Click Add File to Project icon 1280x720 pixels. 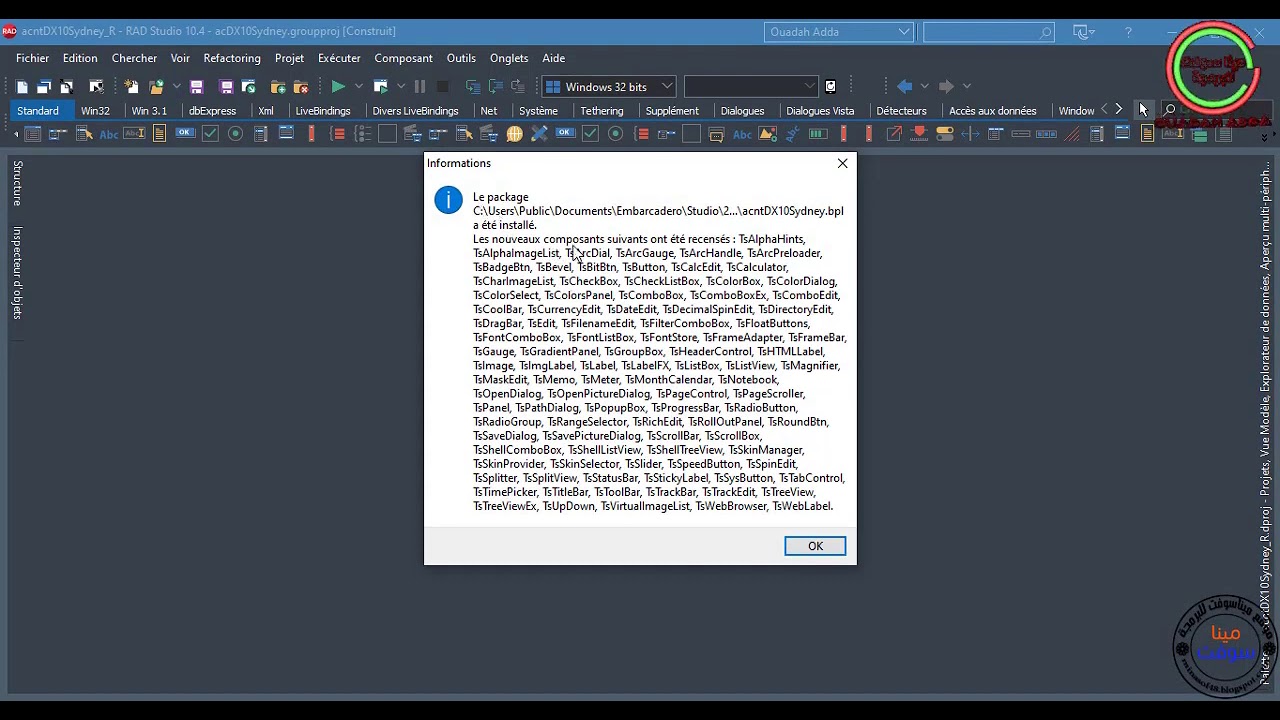coord(278,87)
